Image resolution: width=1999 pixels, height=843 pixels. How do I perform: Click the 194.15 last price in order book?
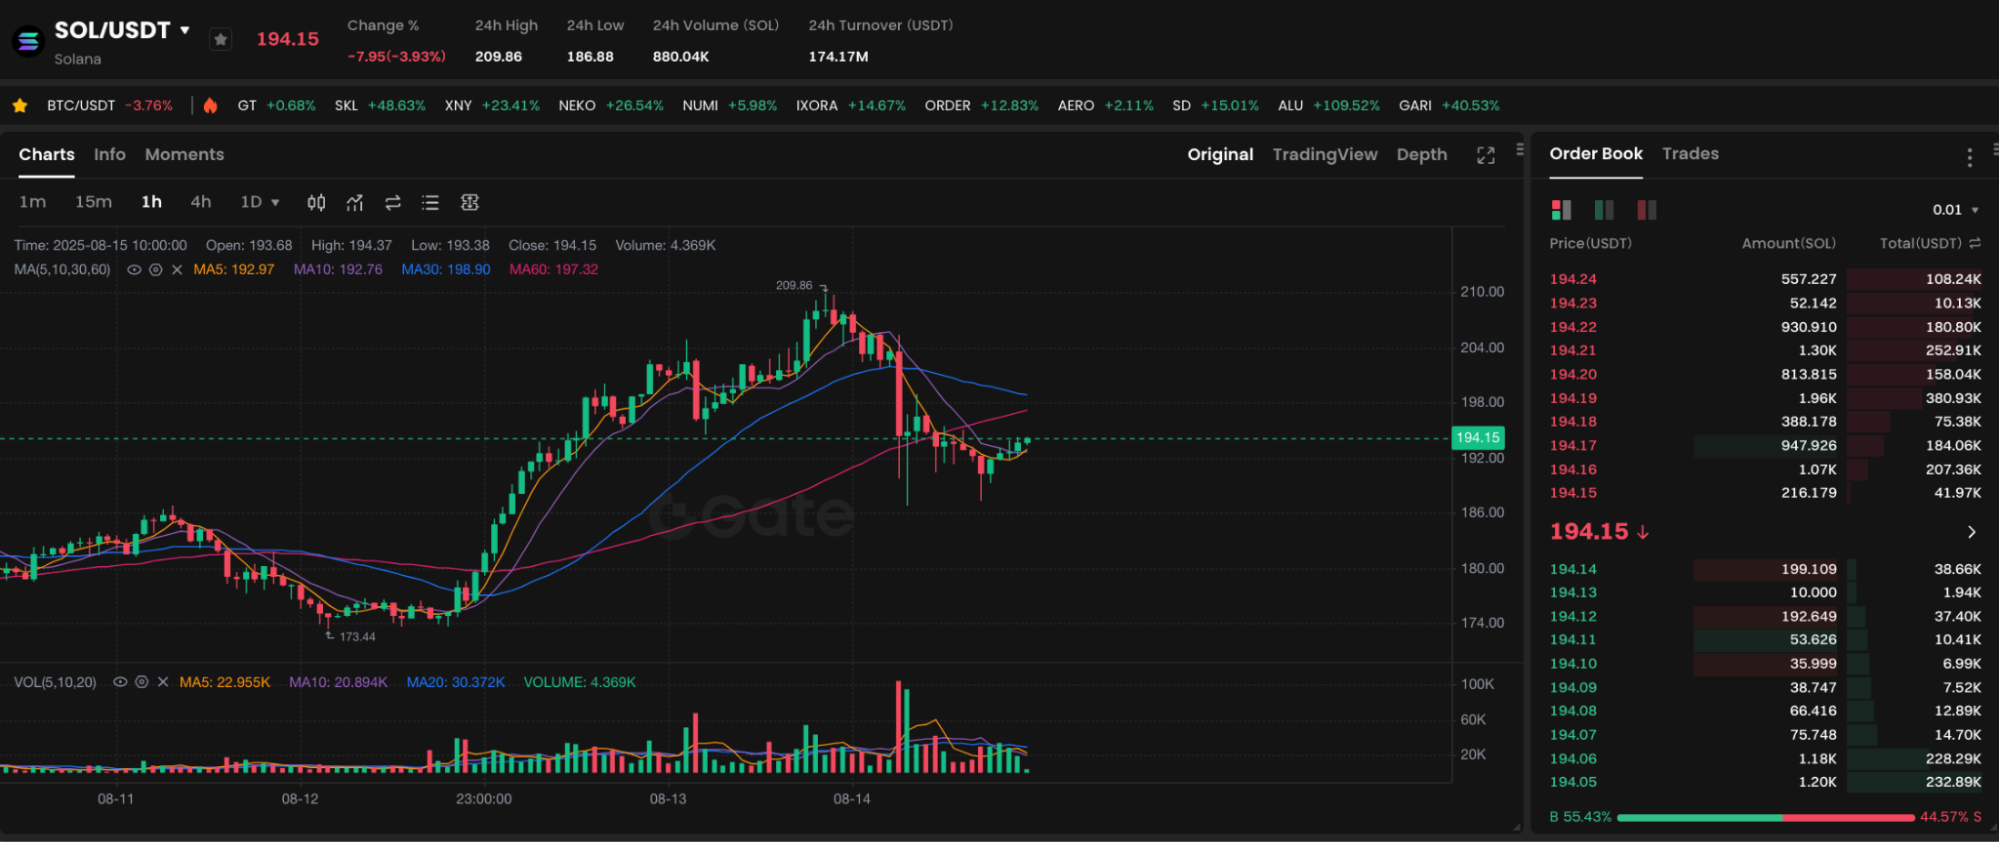(x=1589, y=531)
